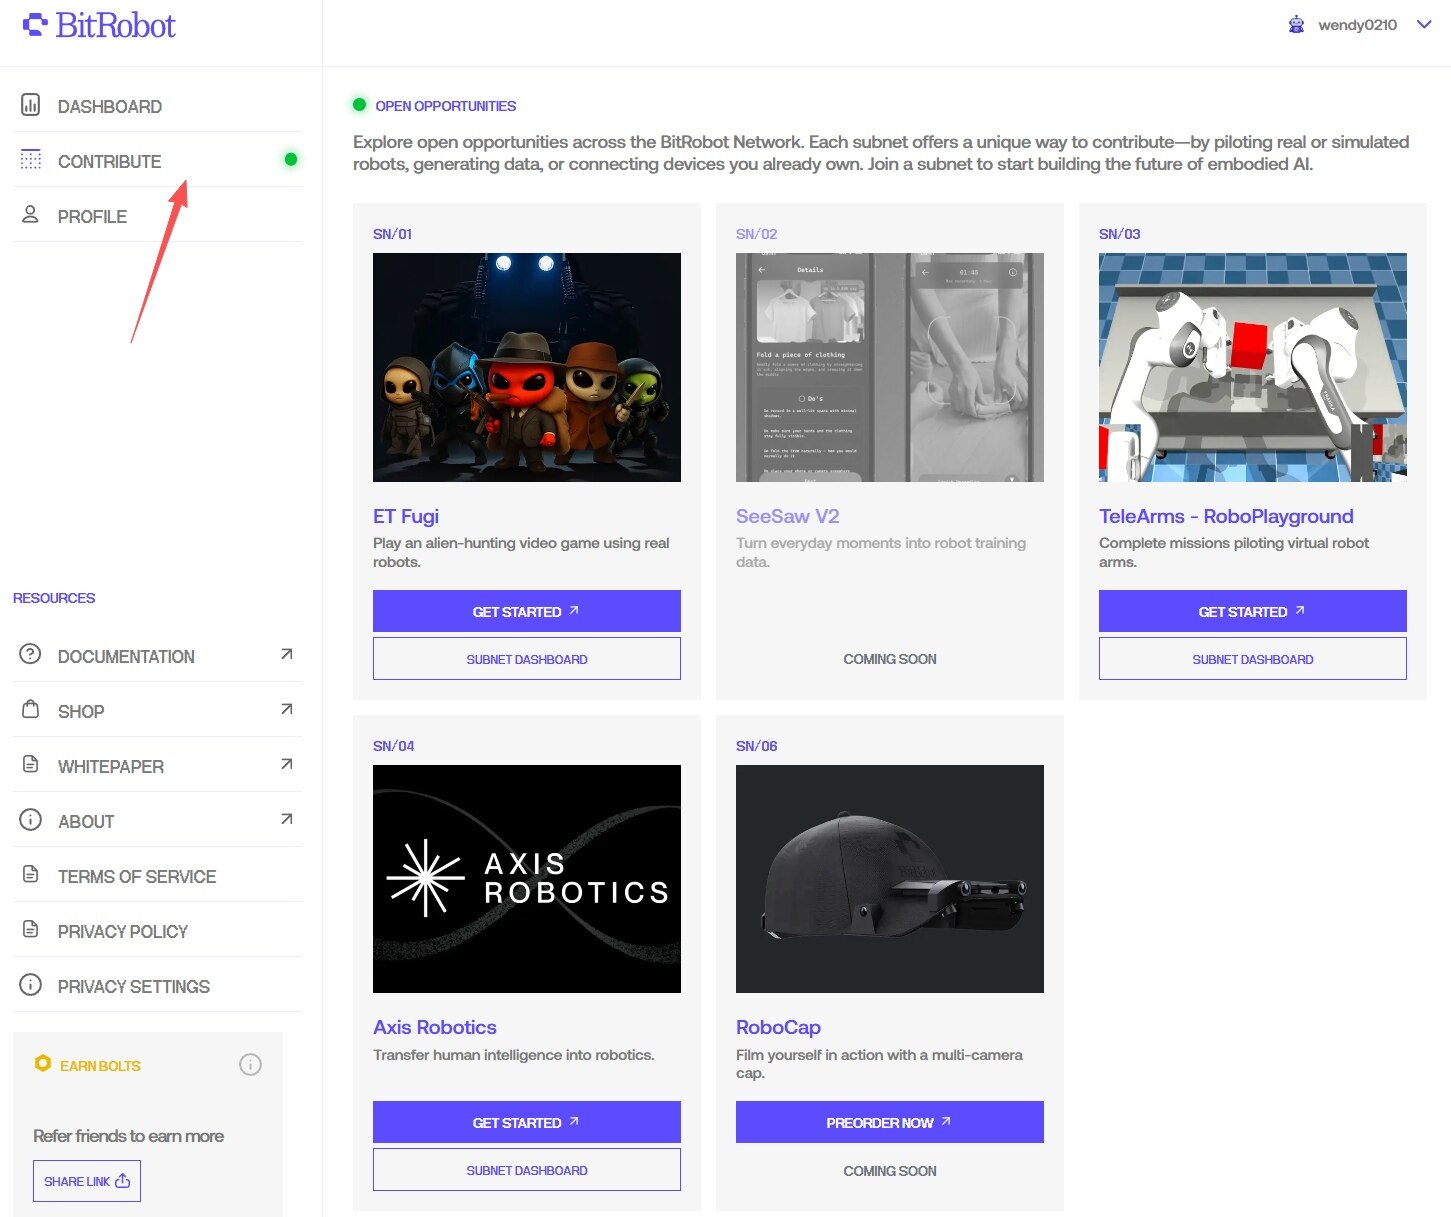Screen dimensions: 1451x1217
Task: Click the Share Link button
Action: click(x=87, y=1181)
